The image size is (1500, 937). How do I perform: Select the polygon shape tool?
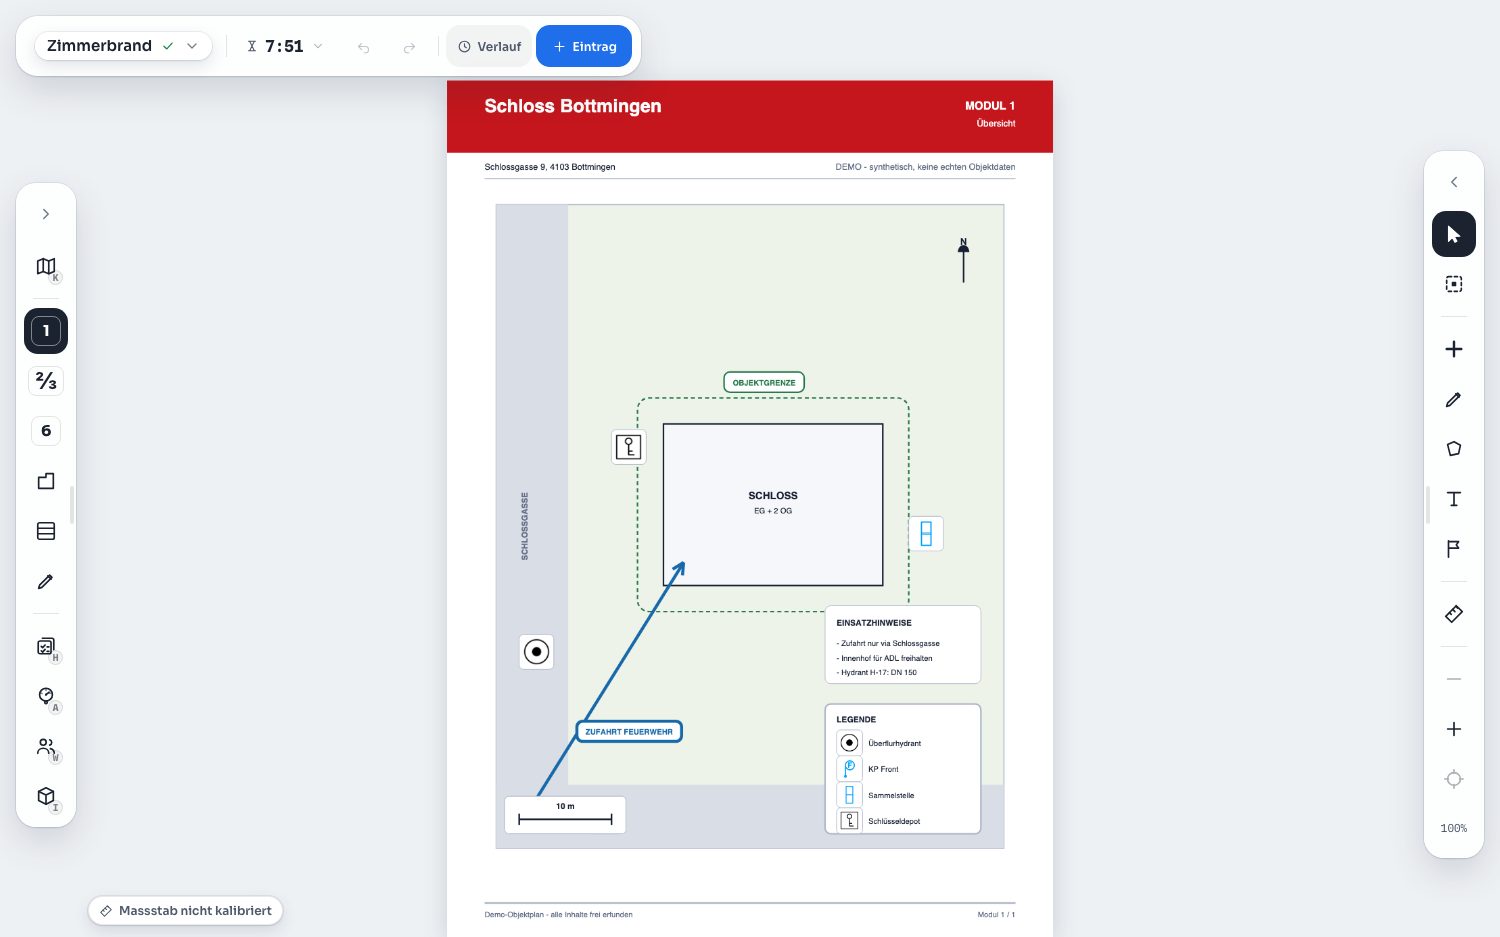coord(1454,449)
